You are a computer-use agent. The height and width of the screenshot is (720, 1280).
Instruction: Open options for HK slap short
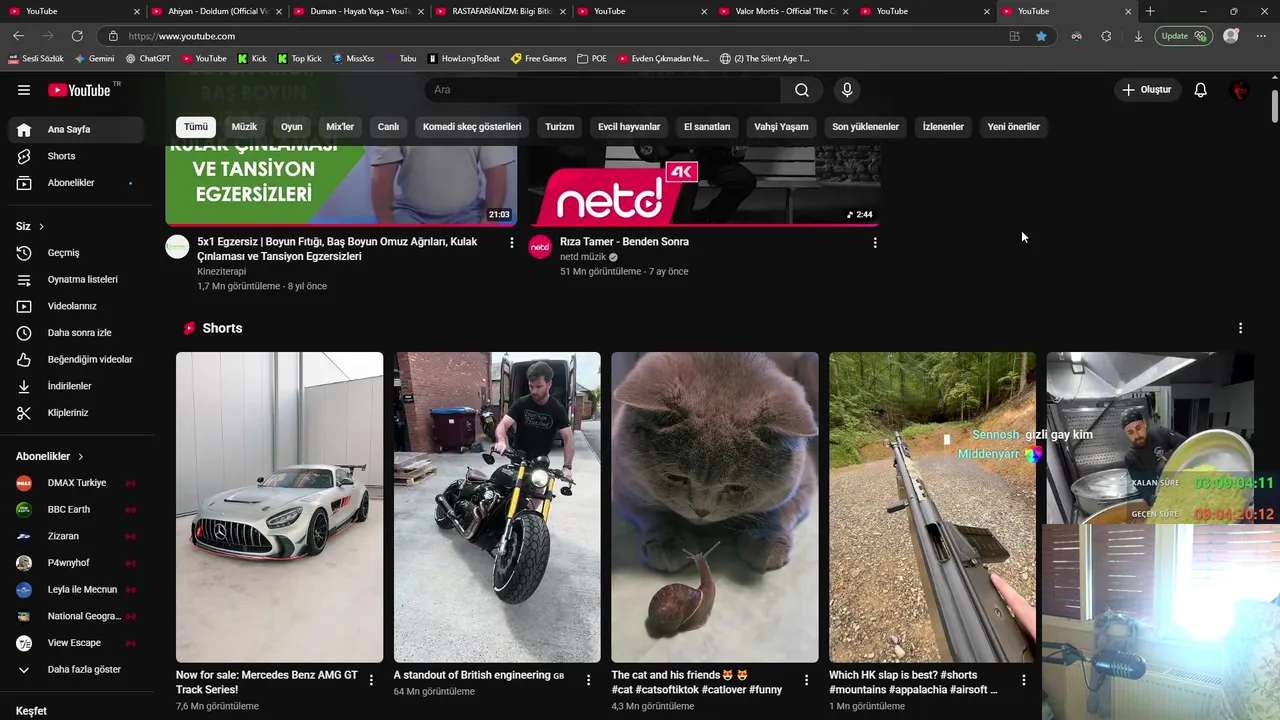point(1023,680)
